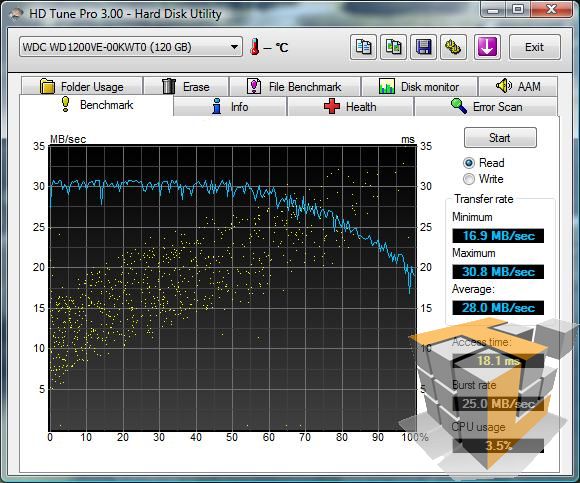Viewport: 580px width, 483px height.
Task: Click the Average value 28.0 MB/sec
Action: [498, 308]
